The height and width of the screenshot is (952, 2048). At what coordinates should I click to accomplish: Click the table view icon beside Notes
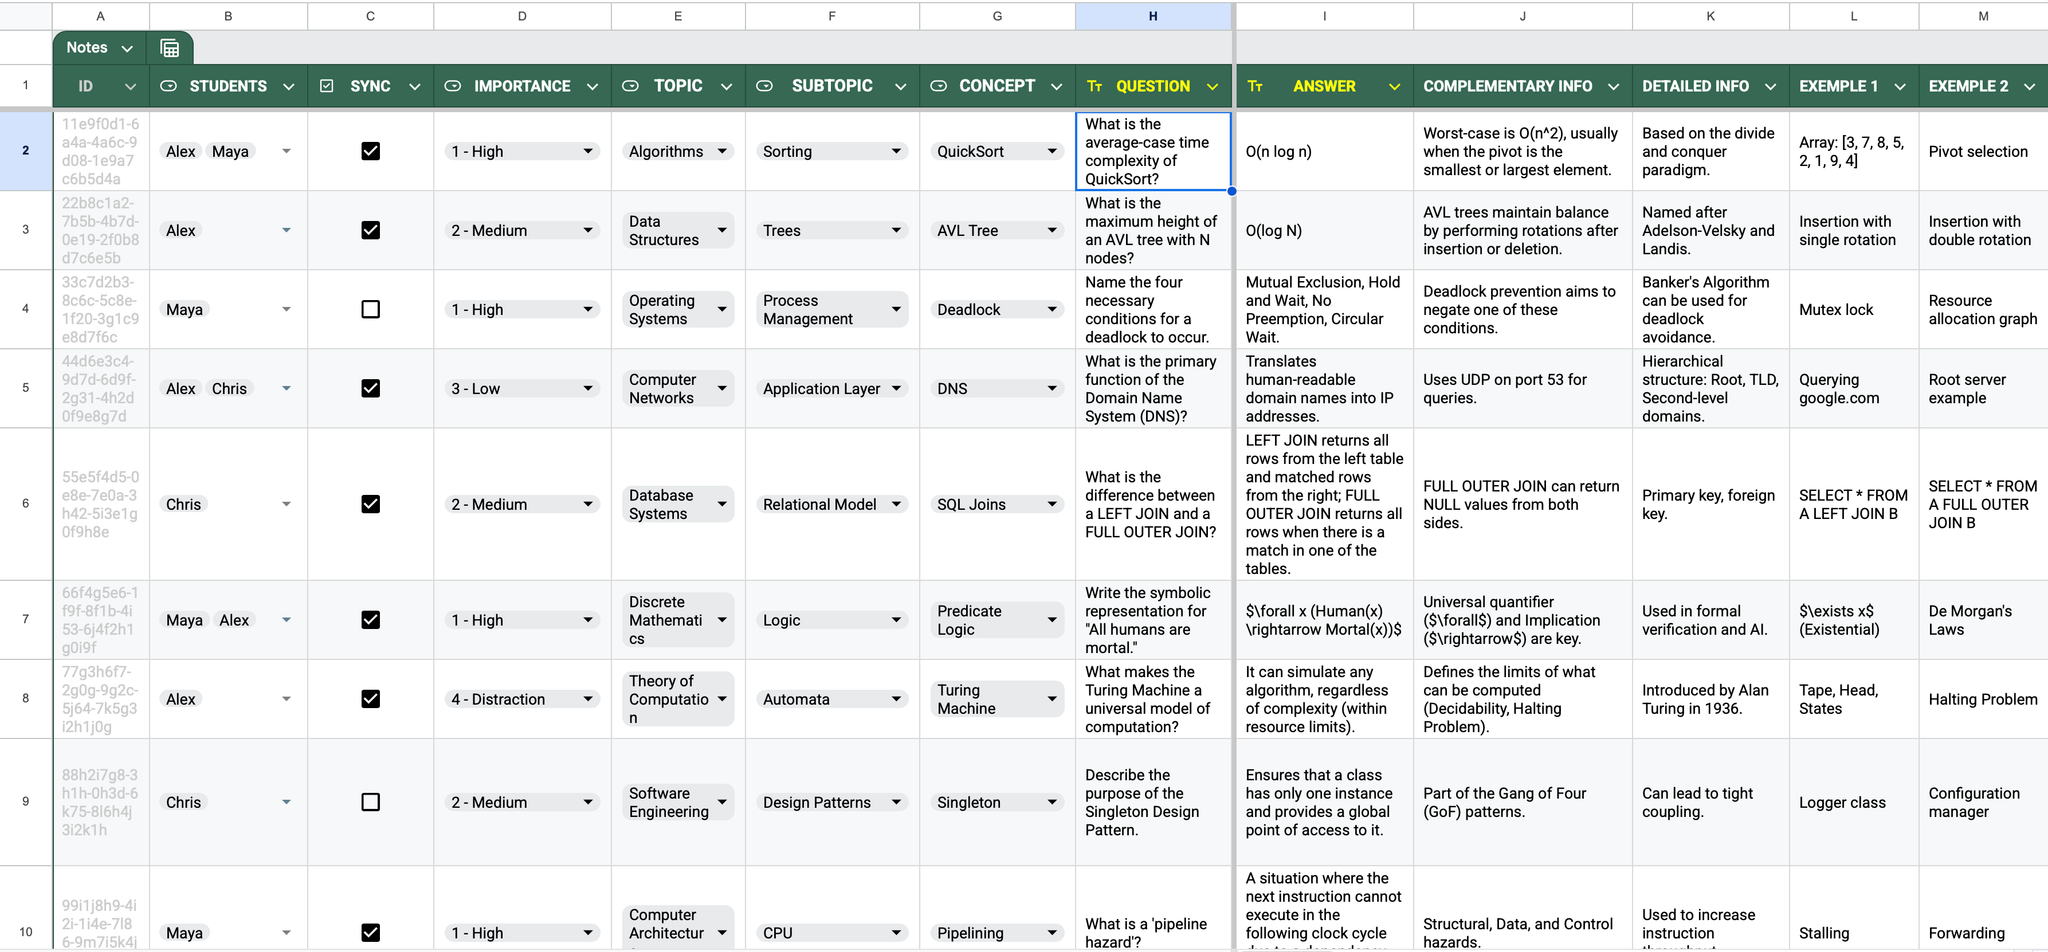[170, 48]
